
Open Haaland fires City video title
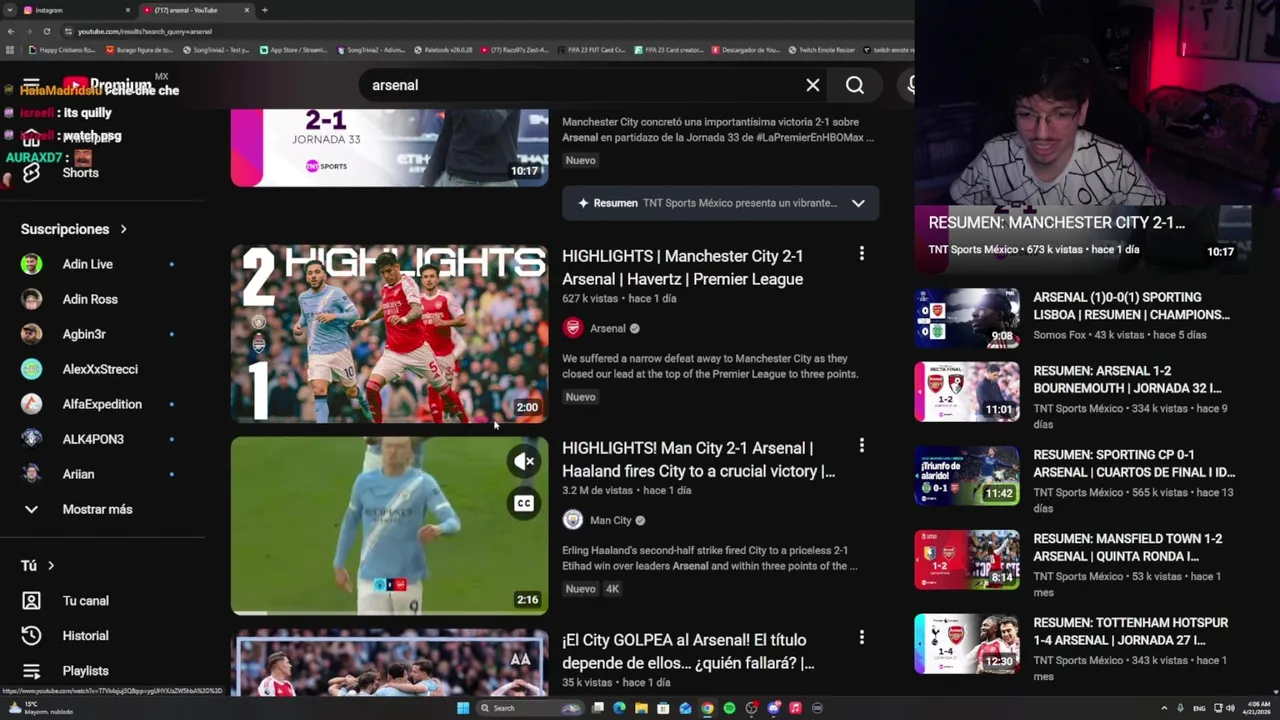pos(698,459)
